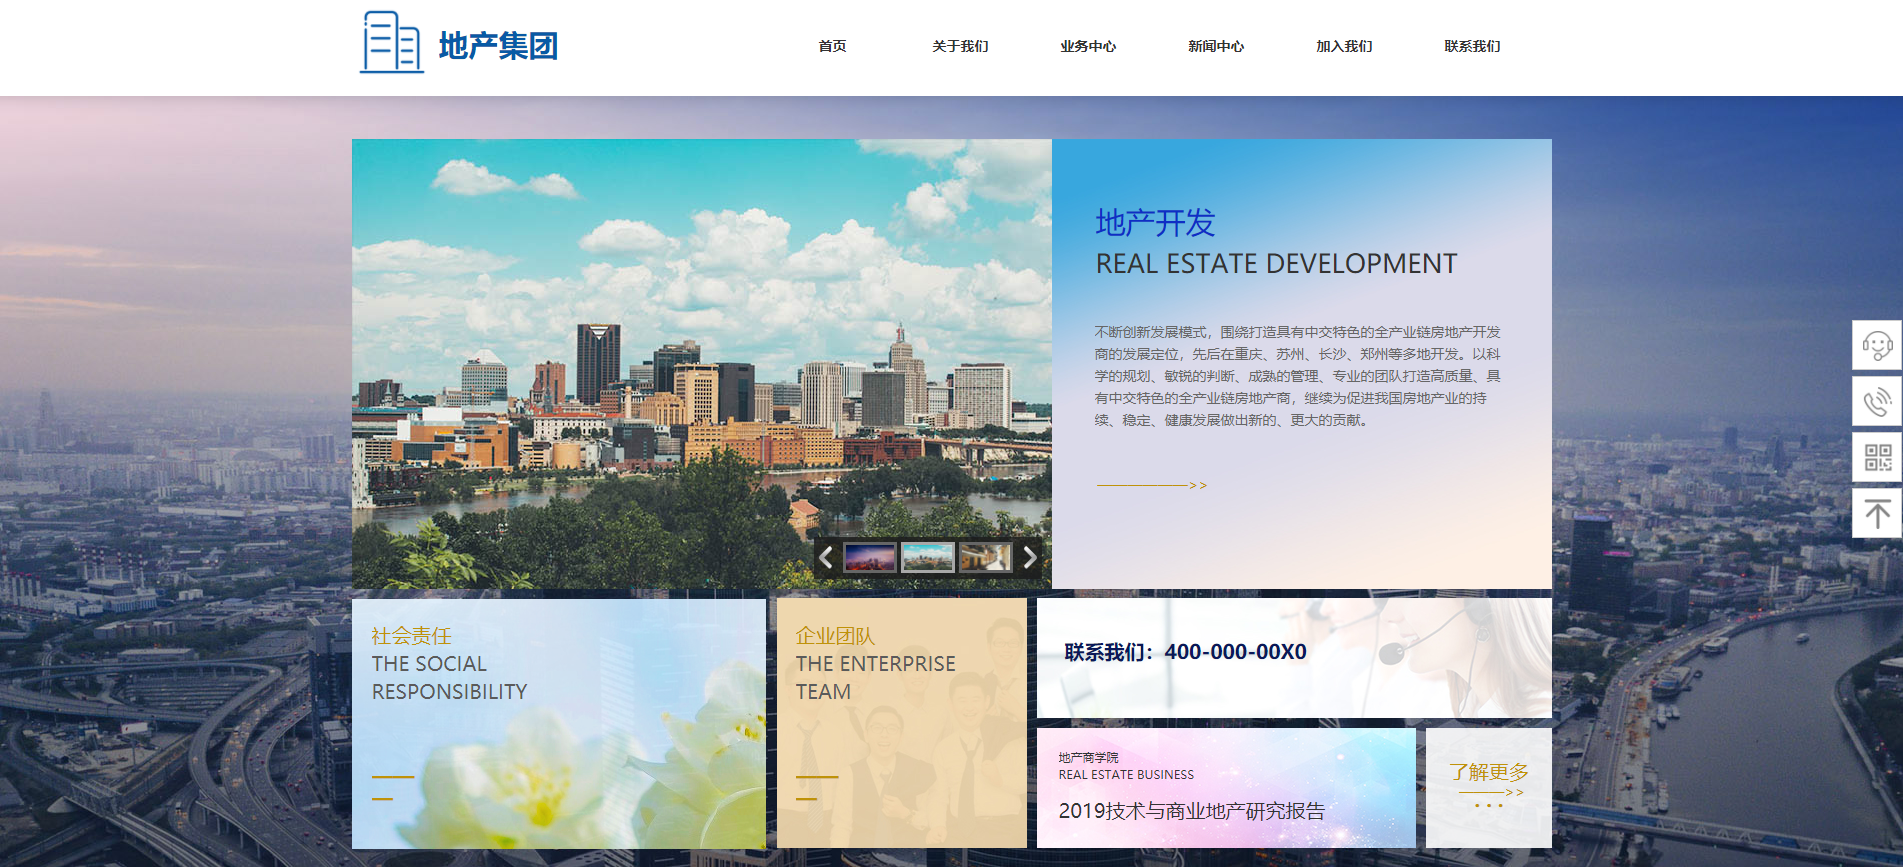Open the 2019技术与商业地产研究报告 banner

pyautogui.click(x=1225, y=788)
